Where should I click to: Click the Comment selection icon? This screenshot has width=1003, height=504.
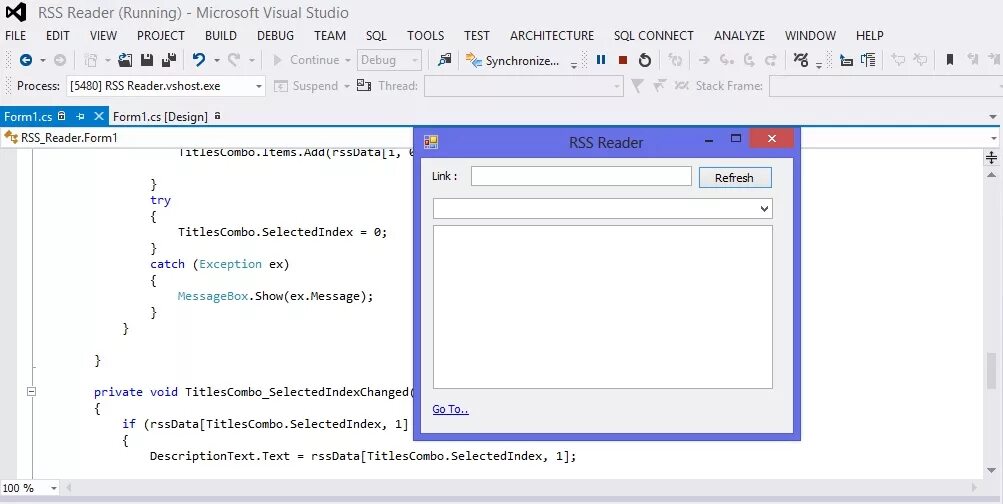click(898, 60)
